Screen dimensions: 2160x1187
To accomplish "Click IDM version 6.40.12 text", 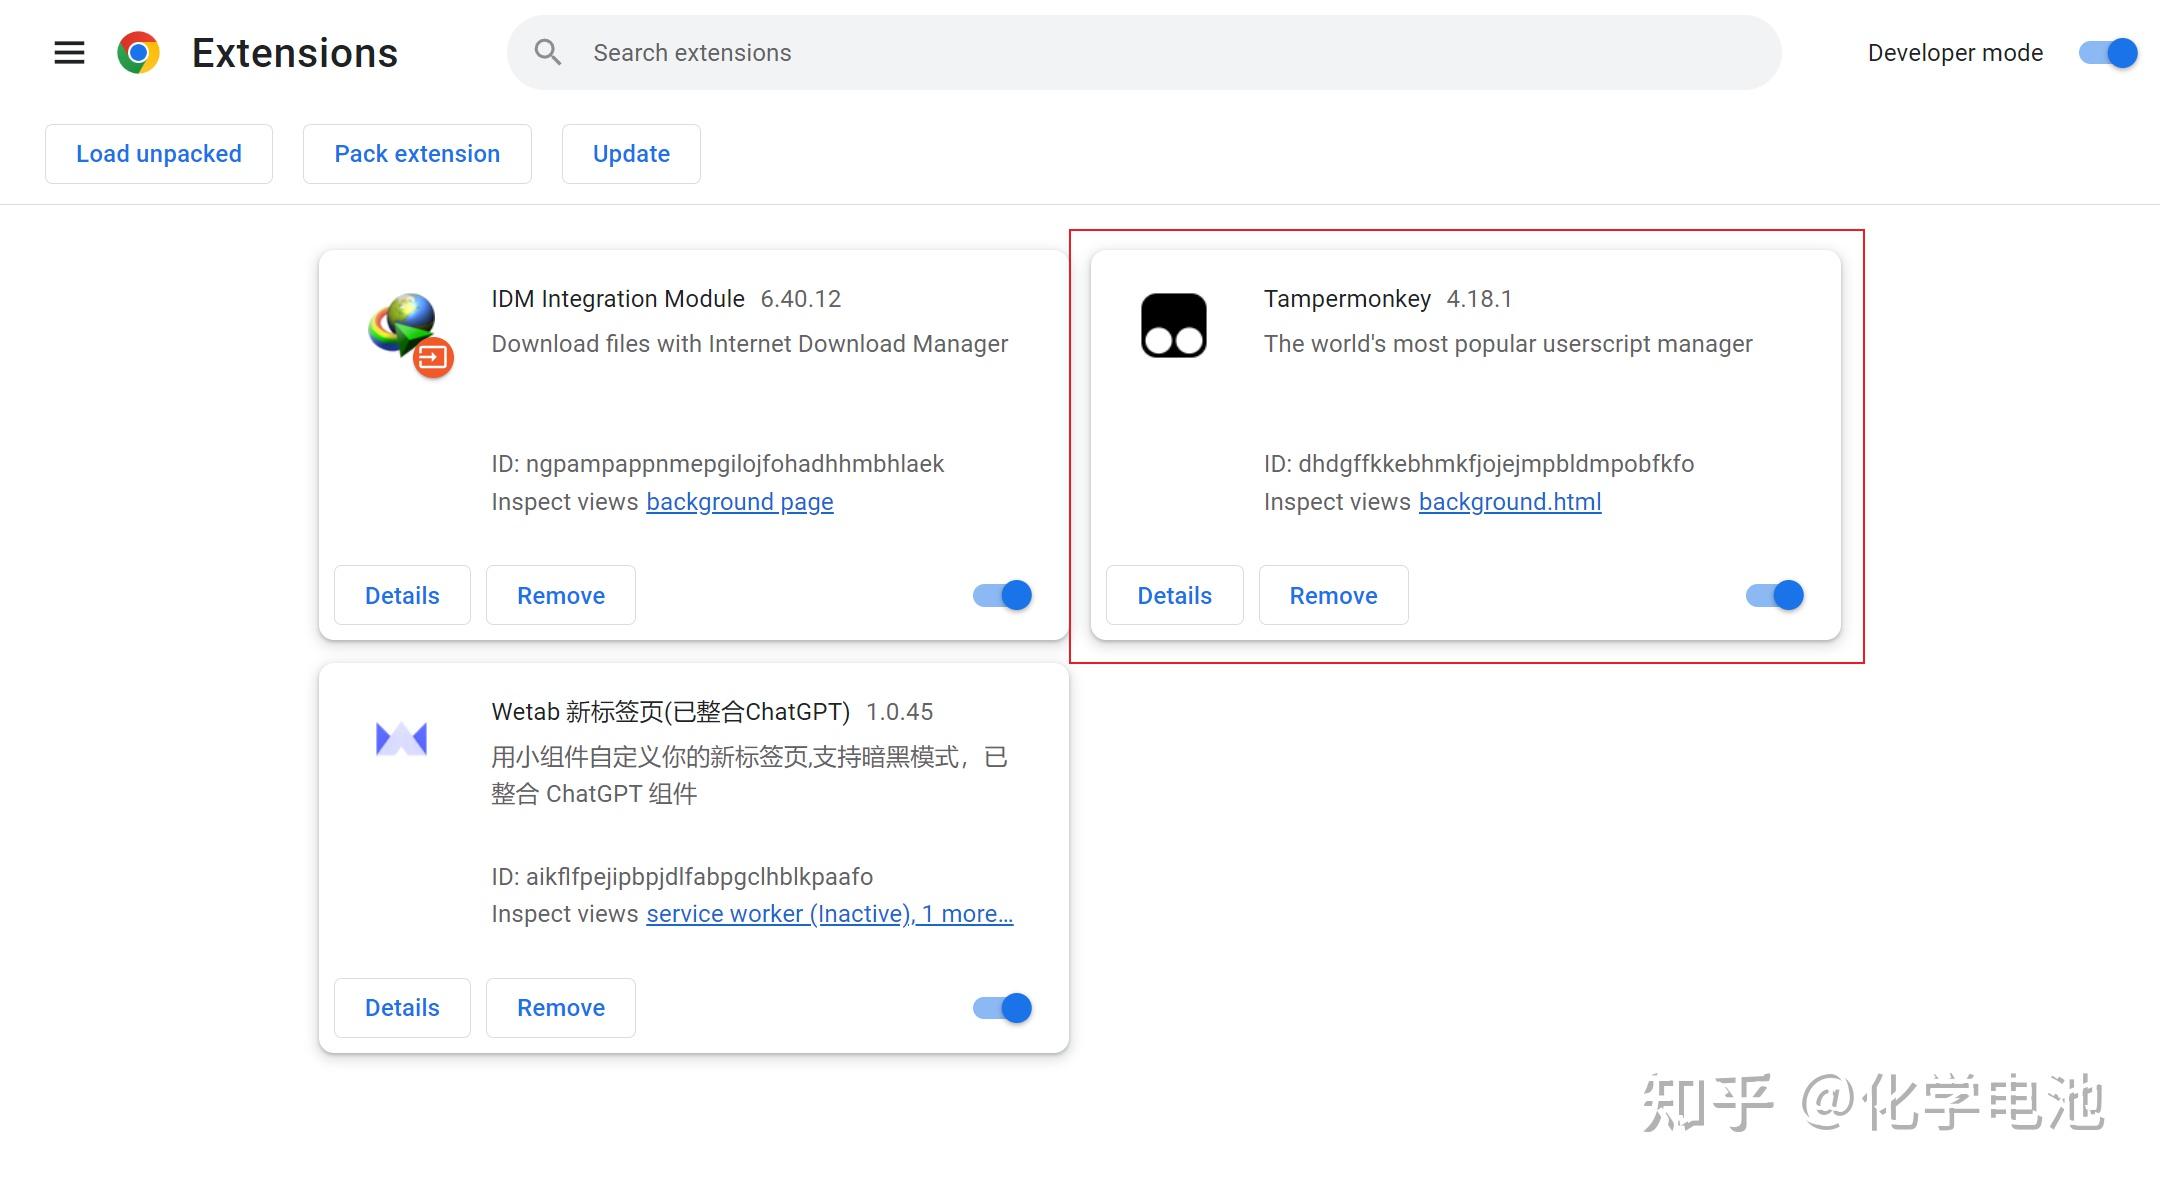I will click(x=801, y=299).
